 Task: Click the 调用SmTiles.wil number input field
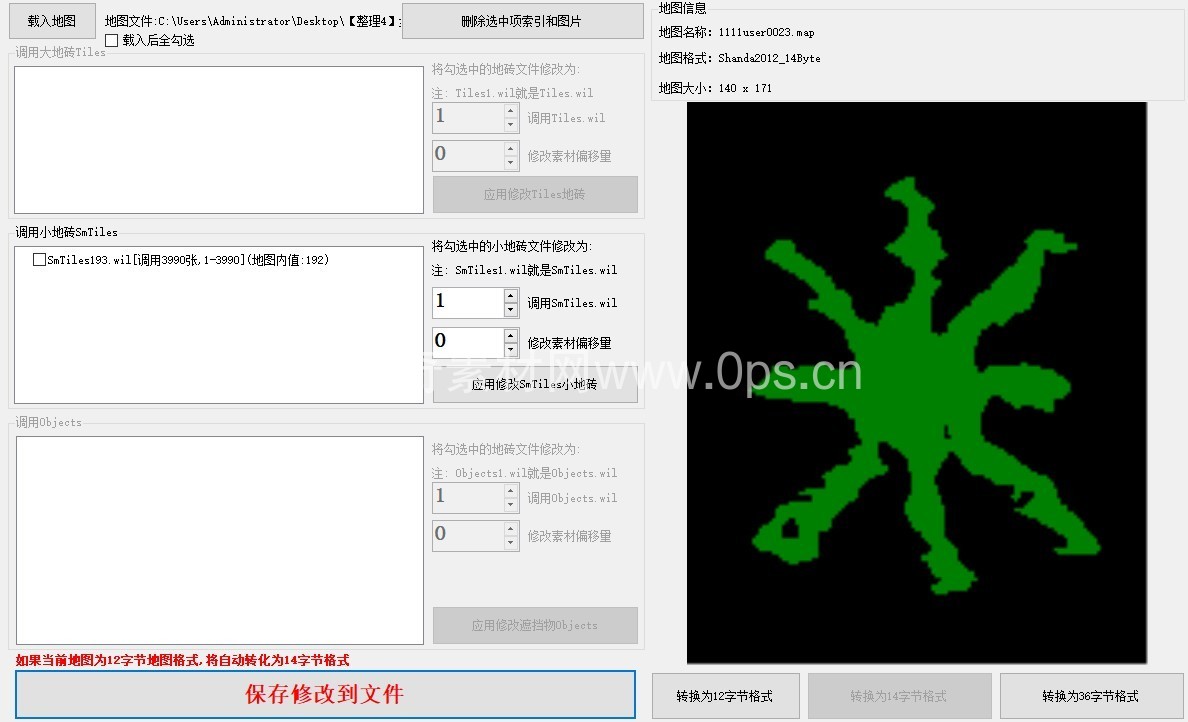tap(467, 302)
